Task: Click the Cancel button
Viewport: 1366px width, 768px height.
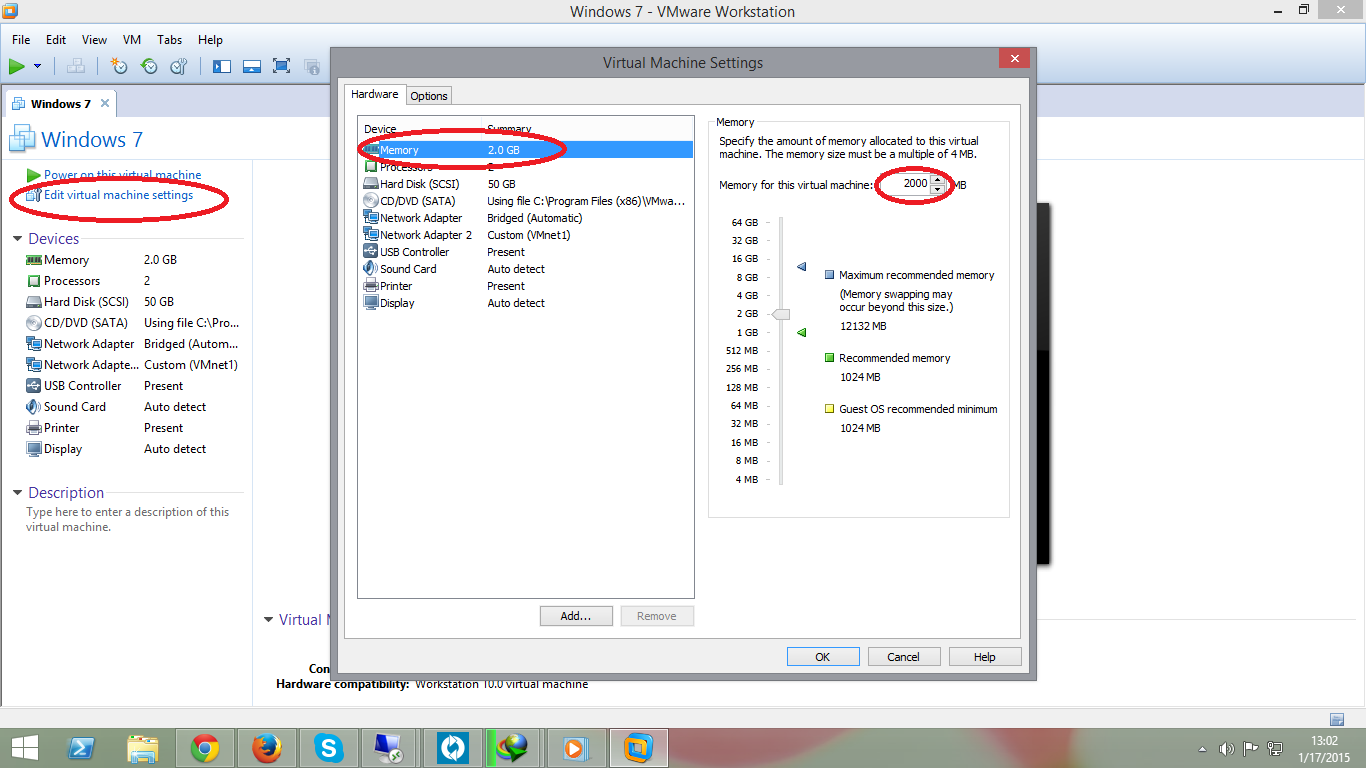Action: pyautogui.click(x=903, y=657)
